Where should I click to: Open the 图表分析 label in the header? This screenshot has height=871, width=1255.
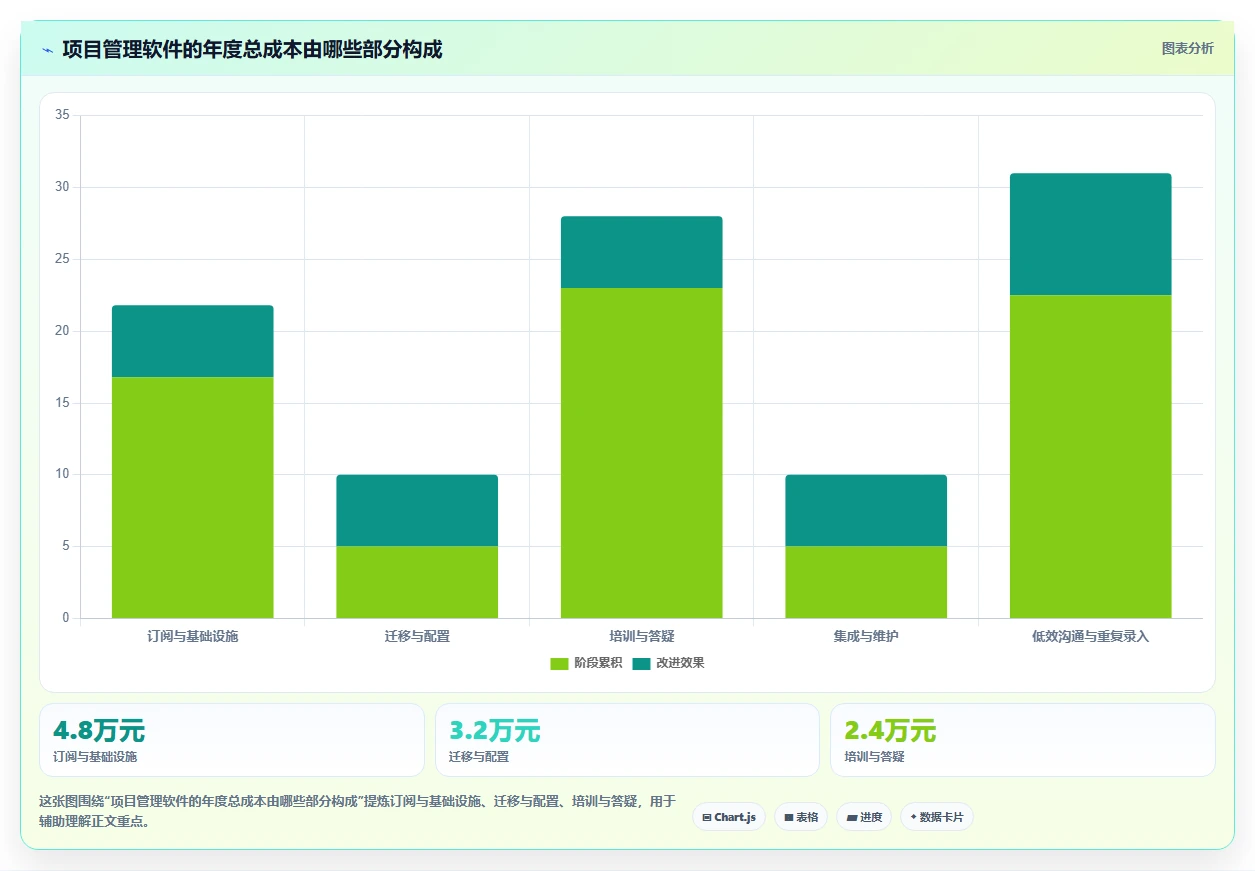click(1187, 48)
